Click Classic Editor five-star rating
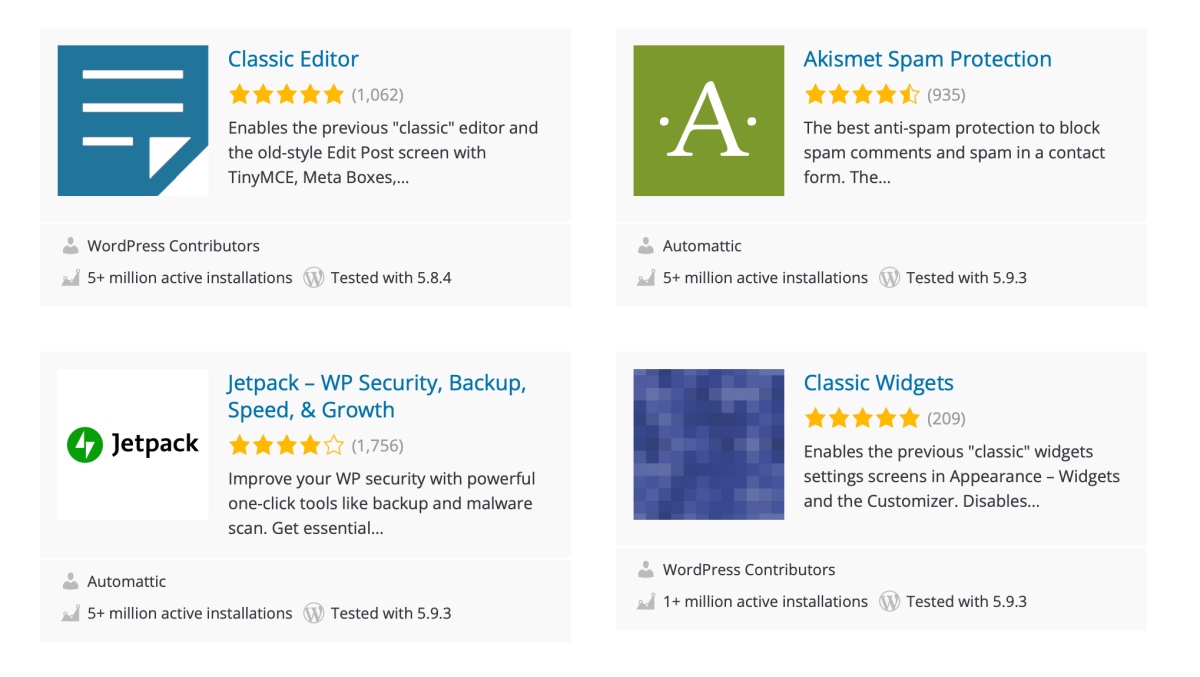Image resolution: width=1200 pixels, height=677 pixels. pos(286,95)
